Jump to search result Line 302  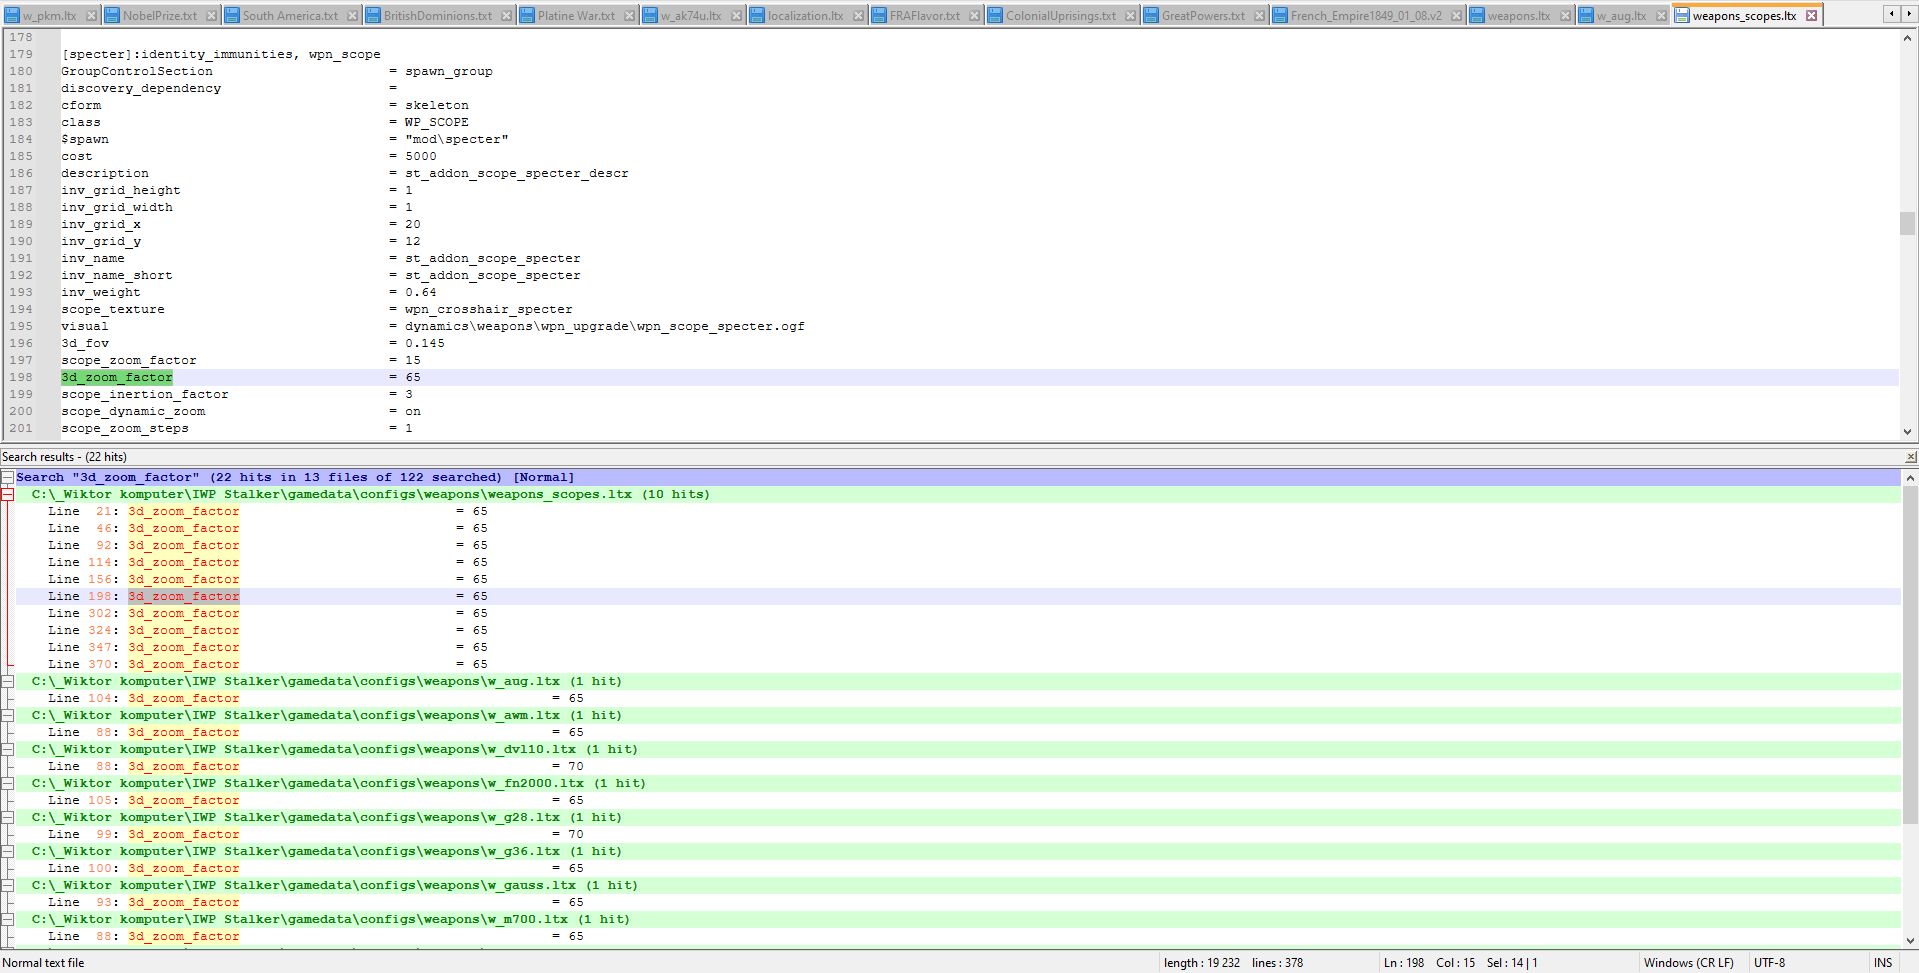958,613
